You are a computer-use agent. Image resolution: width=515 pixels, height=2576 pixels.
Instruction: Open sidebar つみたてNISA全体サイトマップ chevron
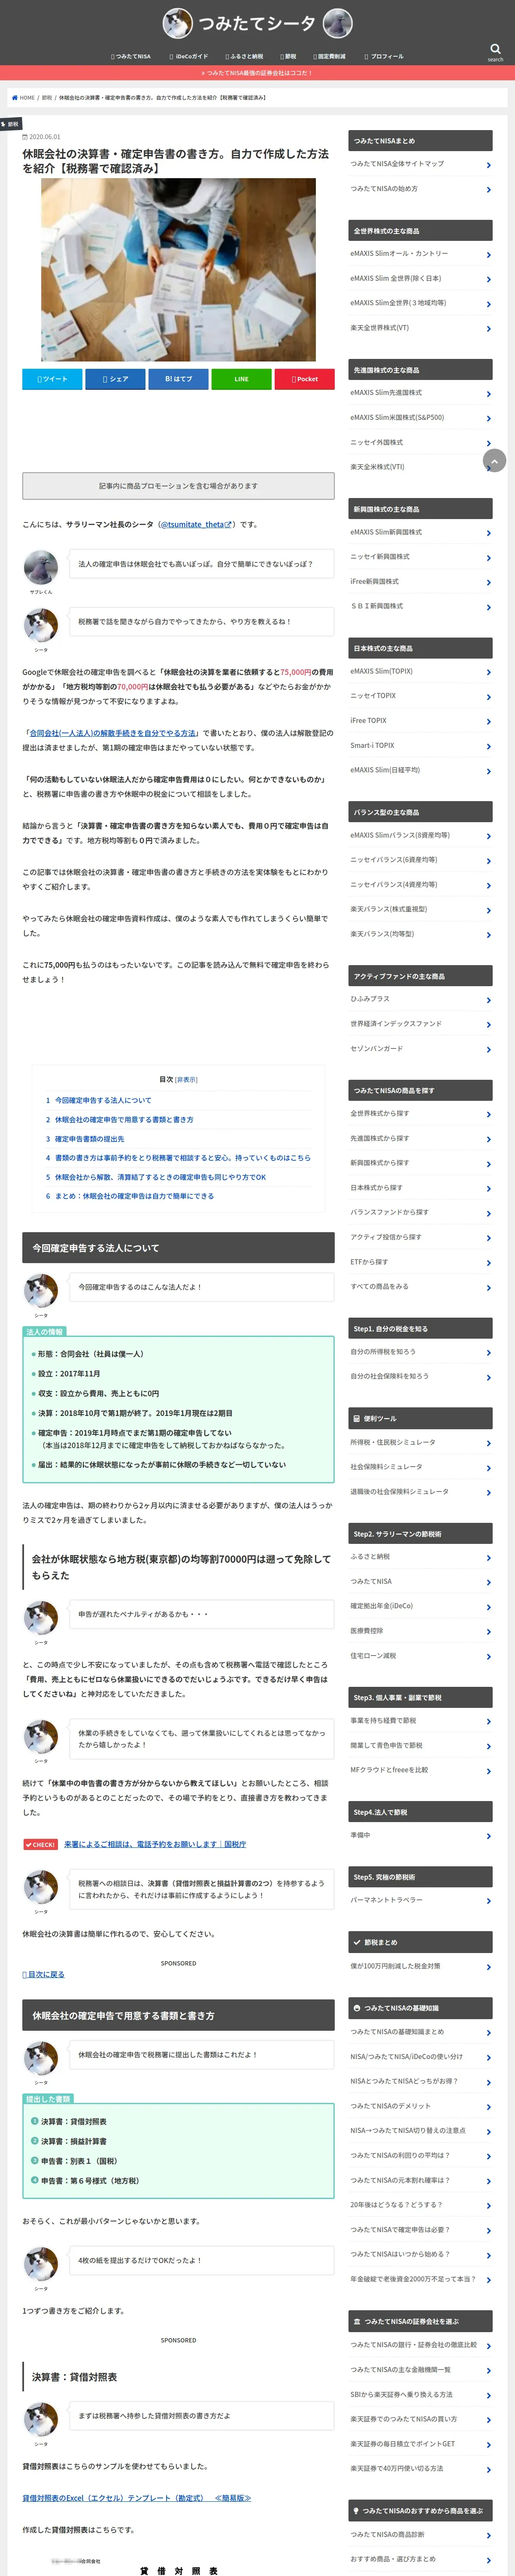pos(488,165)
